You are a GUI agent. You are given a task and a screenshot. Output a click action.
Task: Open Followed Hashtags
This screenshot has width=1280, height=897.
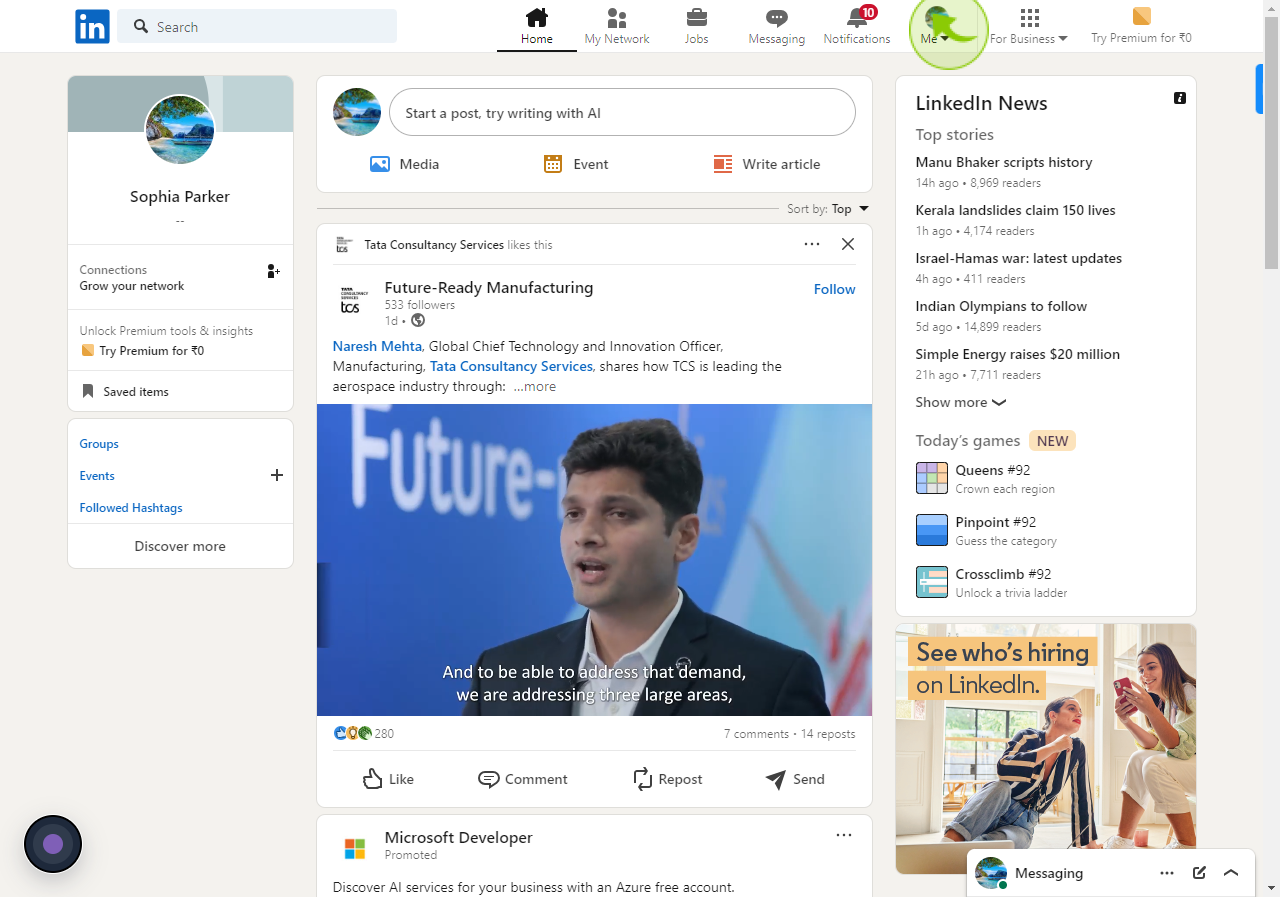(x=131, y=508)
